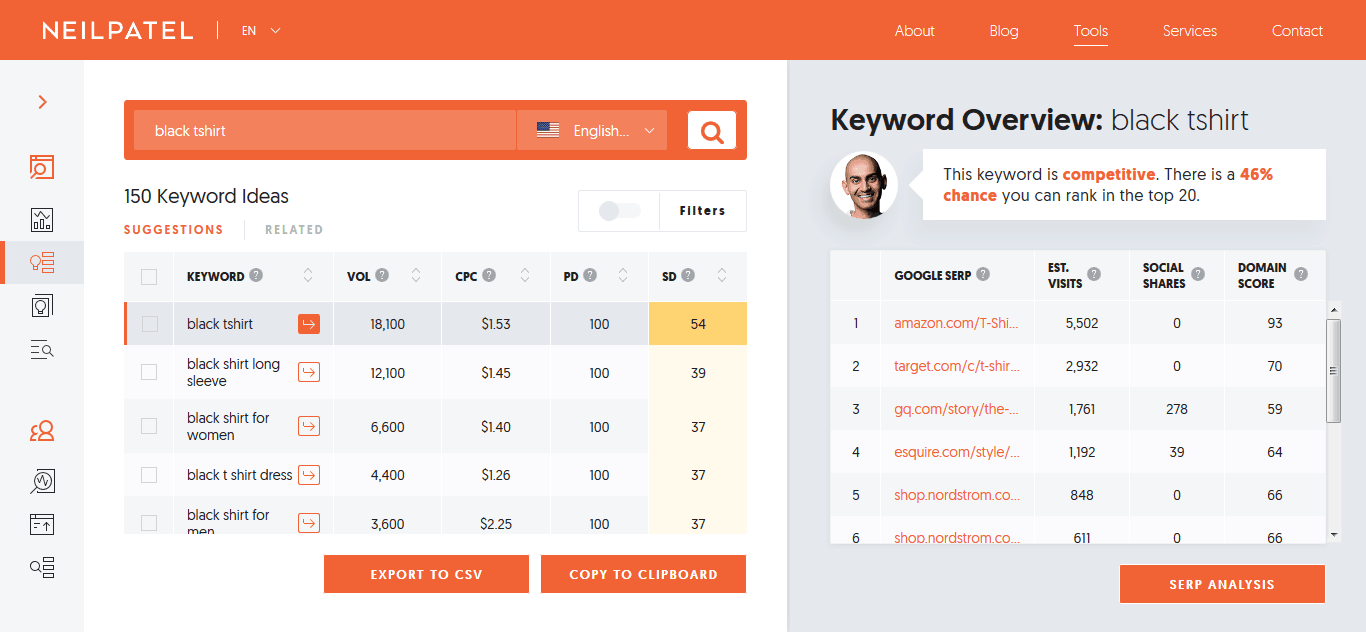Click the SERP table scroll down arrow

click(1333, 535)
